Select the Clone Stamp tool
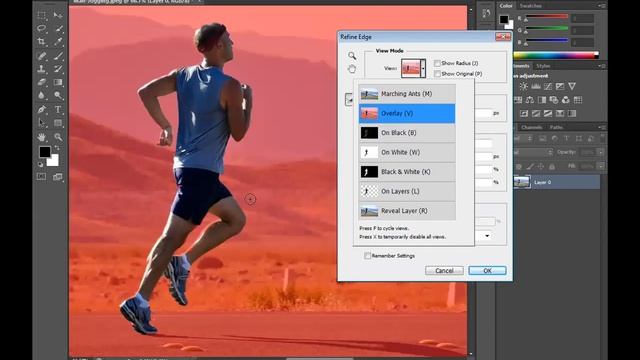Viewport: 640px width, 360px height. (42, 69)
